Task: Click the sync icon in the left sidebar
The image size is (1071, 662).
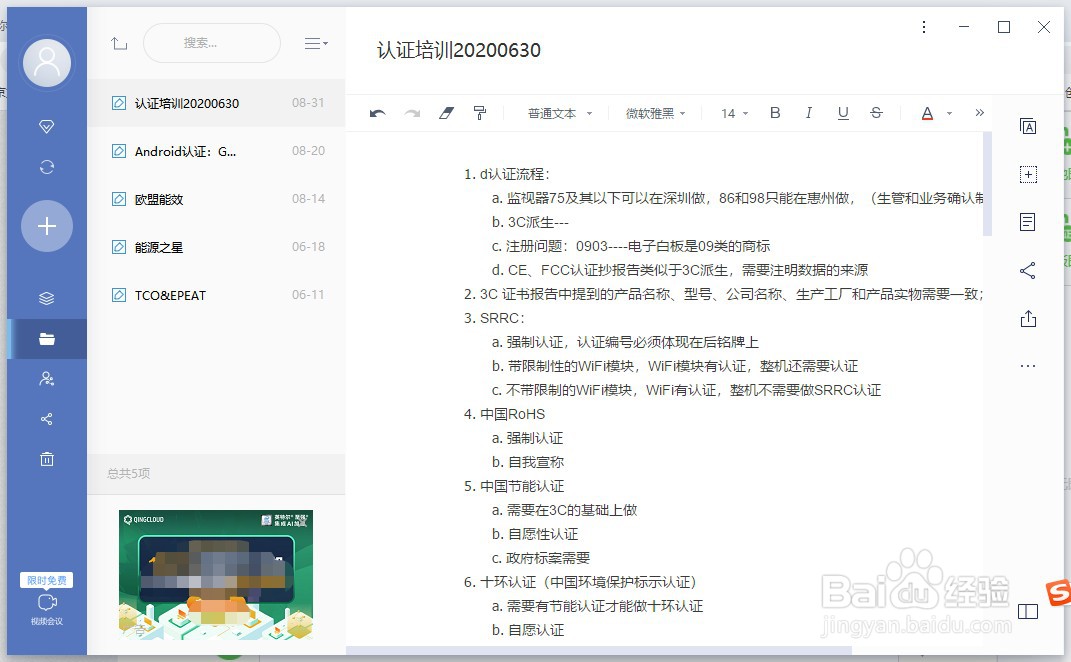Action: [46, 166]
